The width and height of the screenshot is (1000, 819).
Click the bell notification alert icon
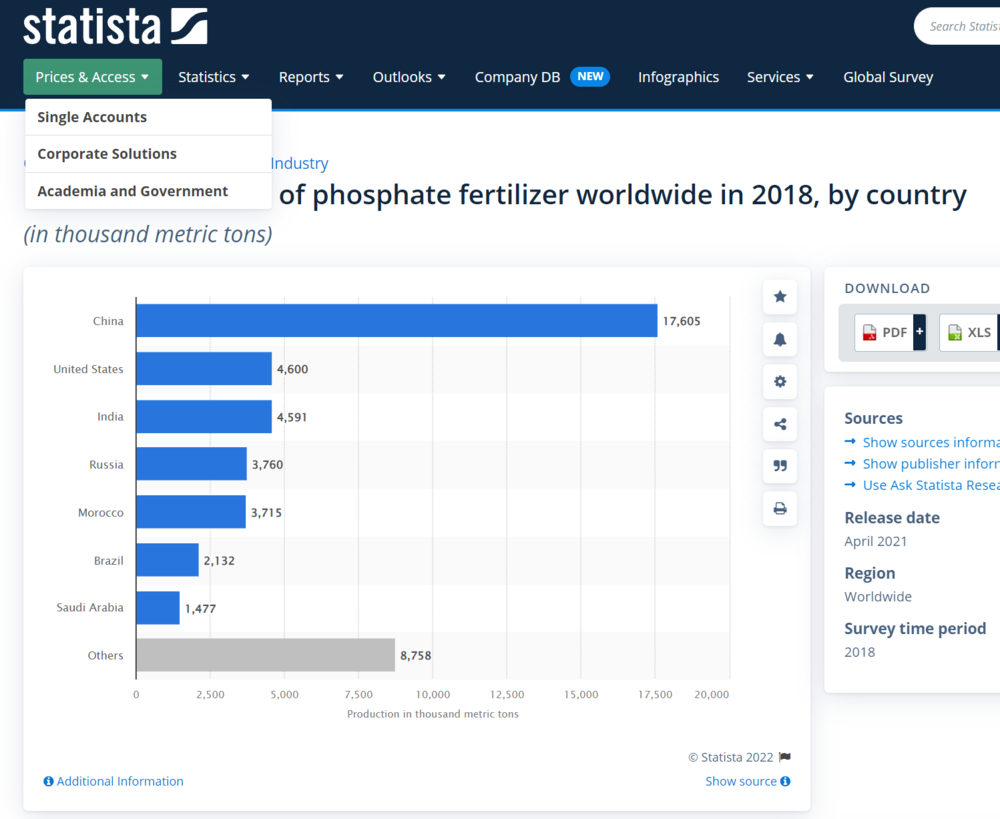[780, 339]
